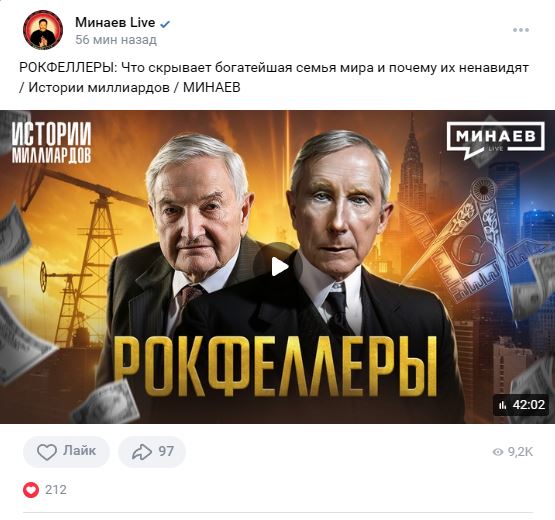Toggle like with the Лайк label
The height and width of the screenshot is (520, 555).
79,451
